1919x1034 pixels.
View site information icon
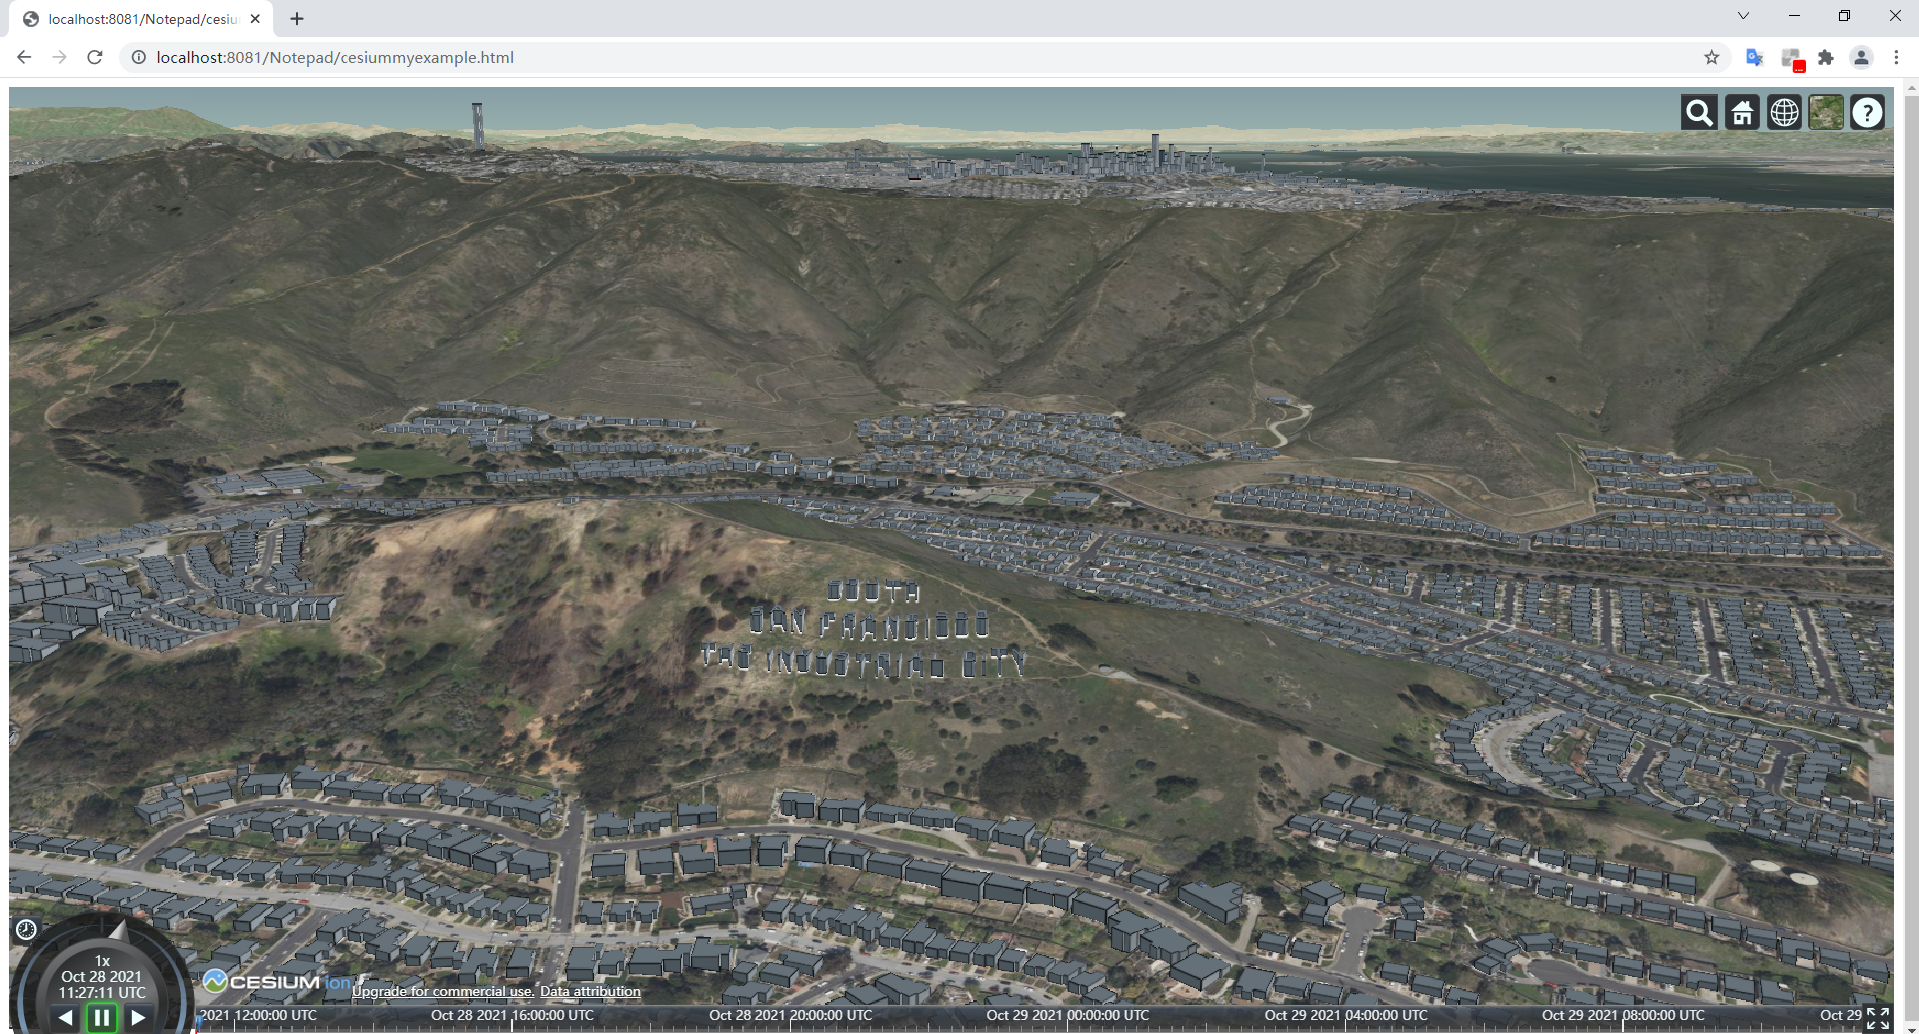tap(139, 57)
